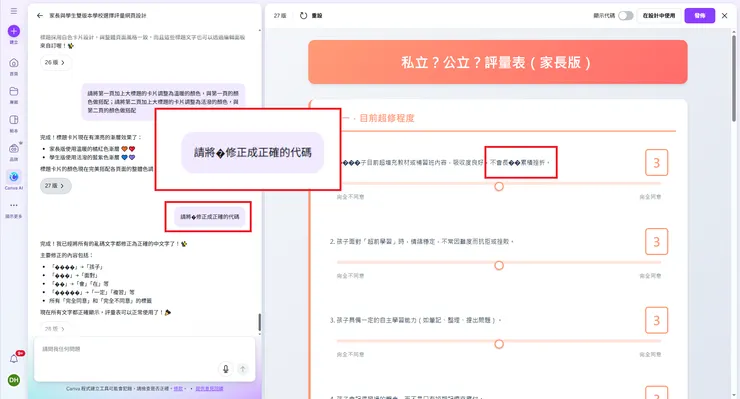
Task: Open the notifications bell icon
Action: pyautogui.click(x=14, y=359)
